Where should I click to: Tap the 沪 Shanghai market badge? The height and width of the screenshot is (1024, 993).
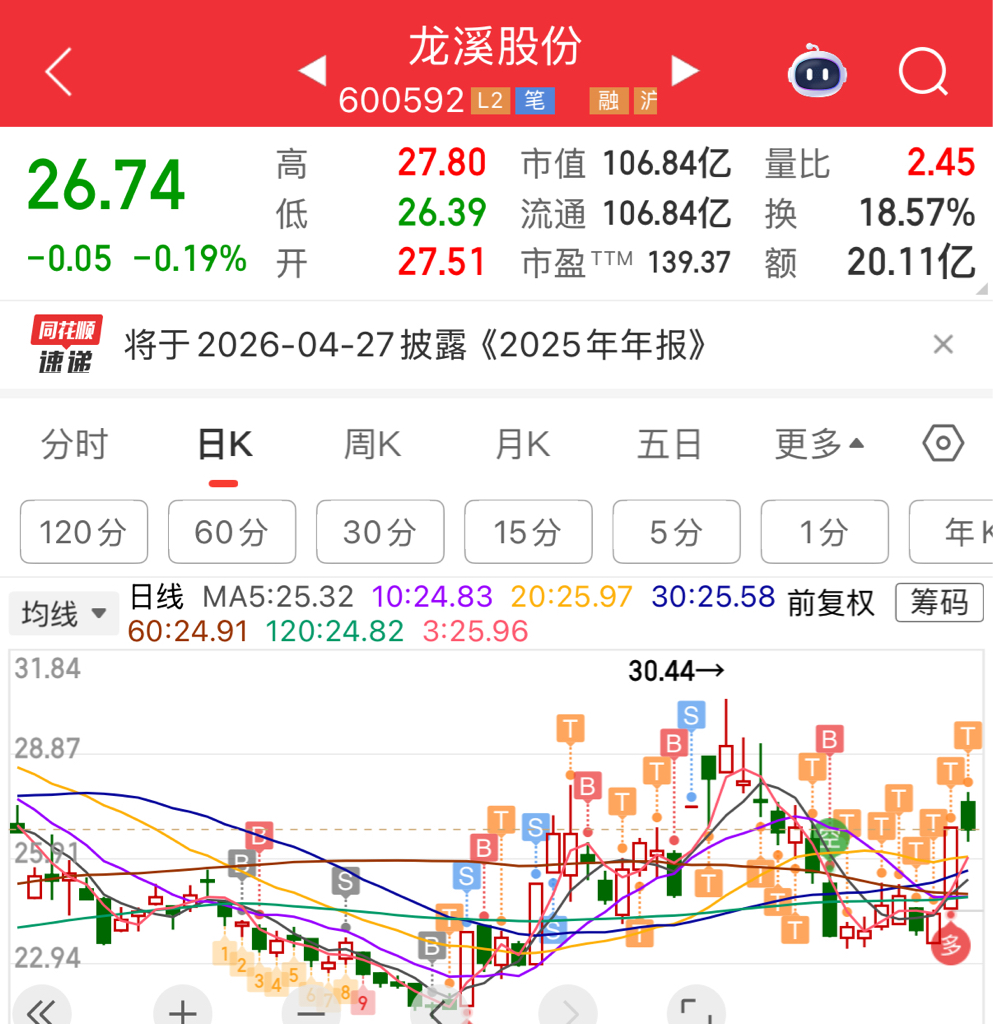(x=646, y=101)
